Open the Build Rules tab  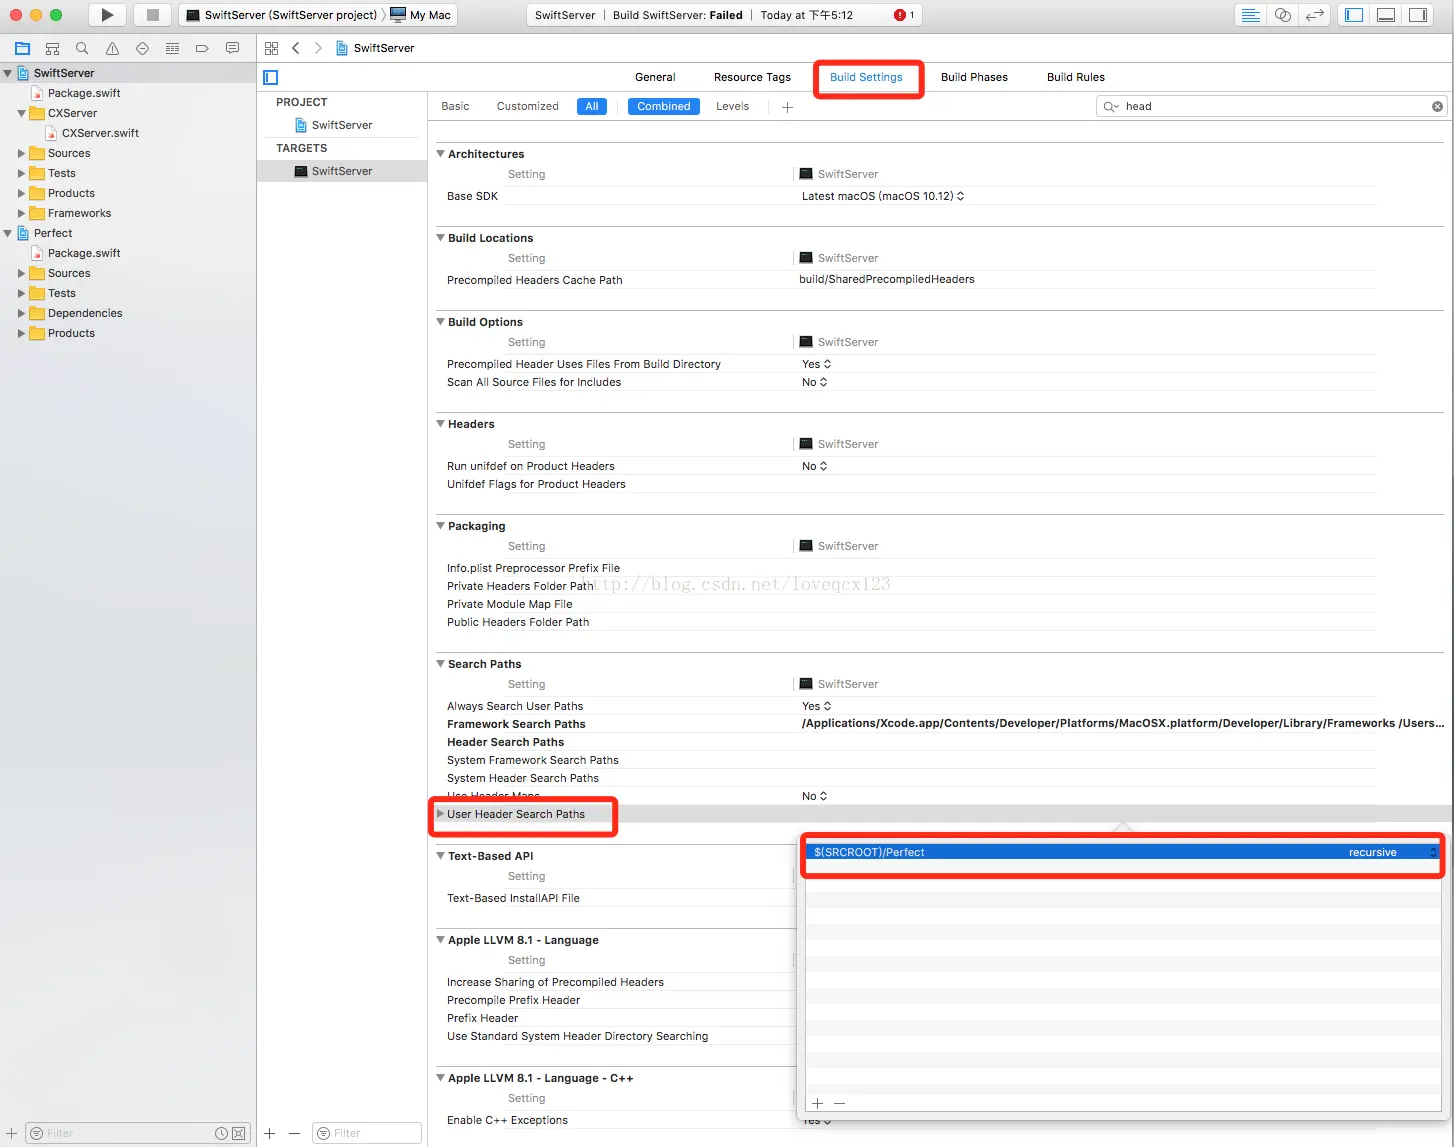1076,77
